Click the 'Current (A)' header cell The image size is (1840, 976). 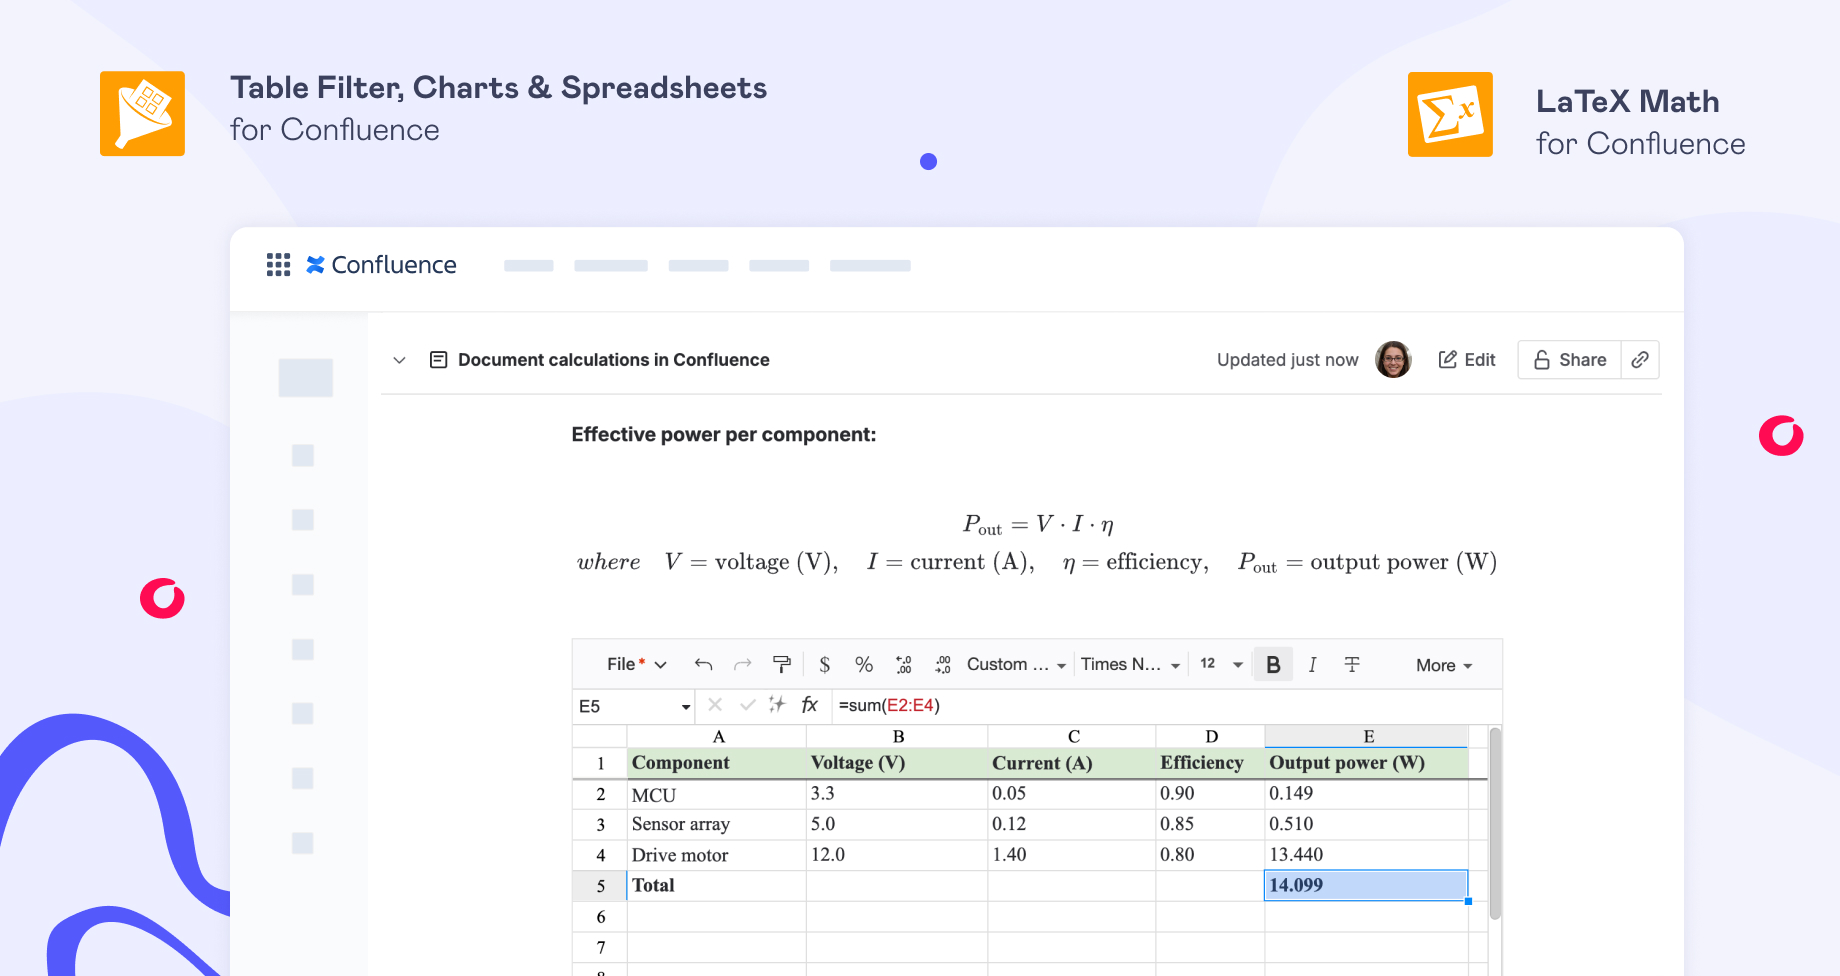tap(1072, 763)
